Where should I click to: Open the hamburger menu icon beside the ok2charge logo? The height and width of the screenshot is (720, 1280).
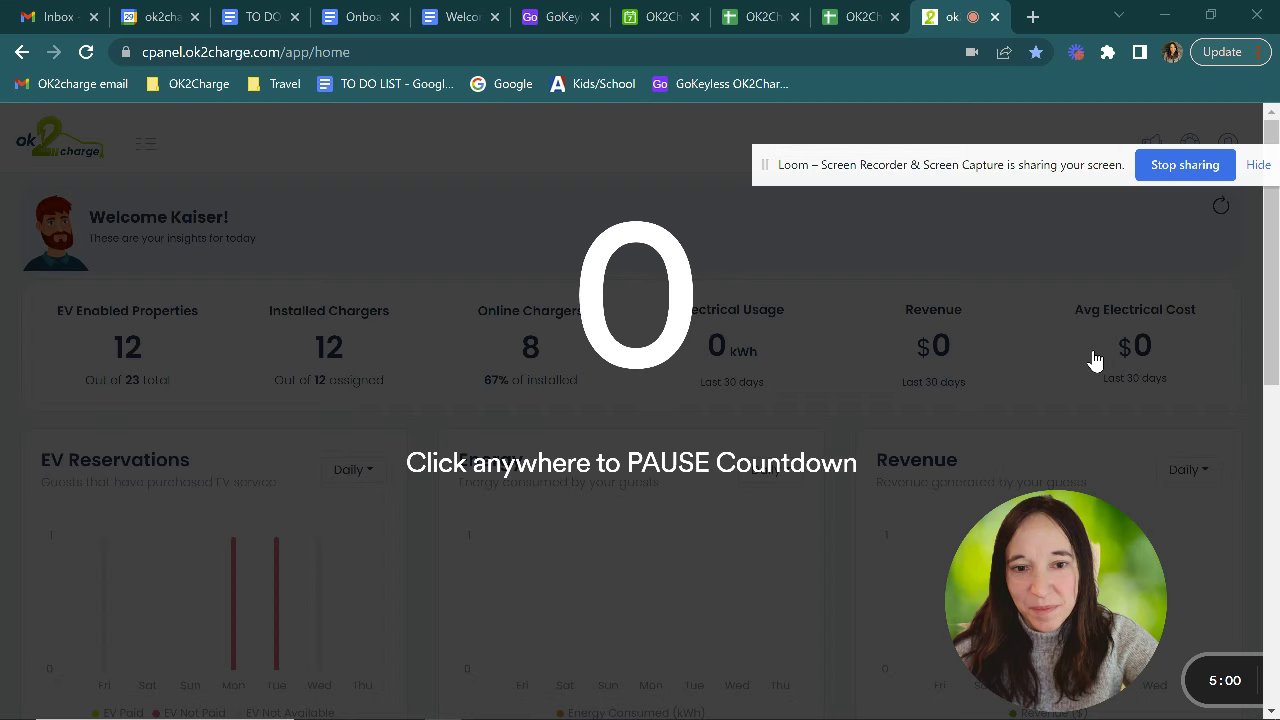[x=146, y=144]
